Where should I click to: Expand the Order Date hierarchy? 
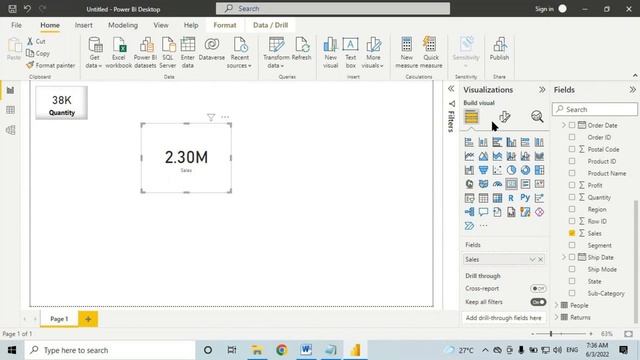(x=564, y=125)
